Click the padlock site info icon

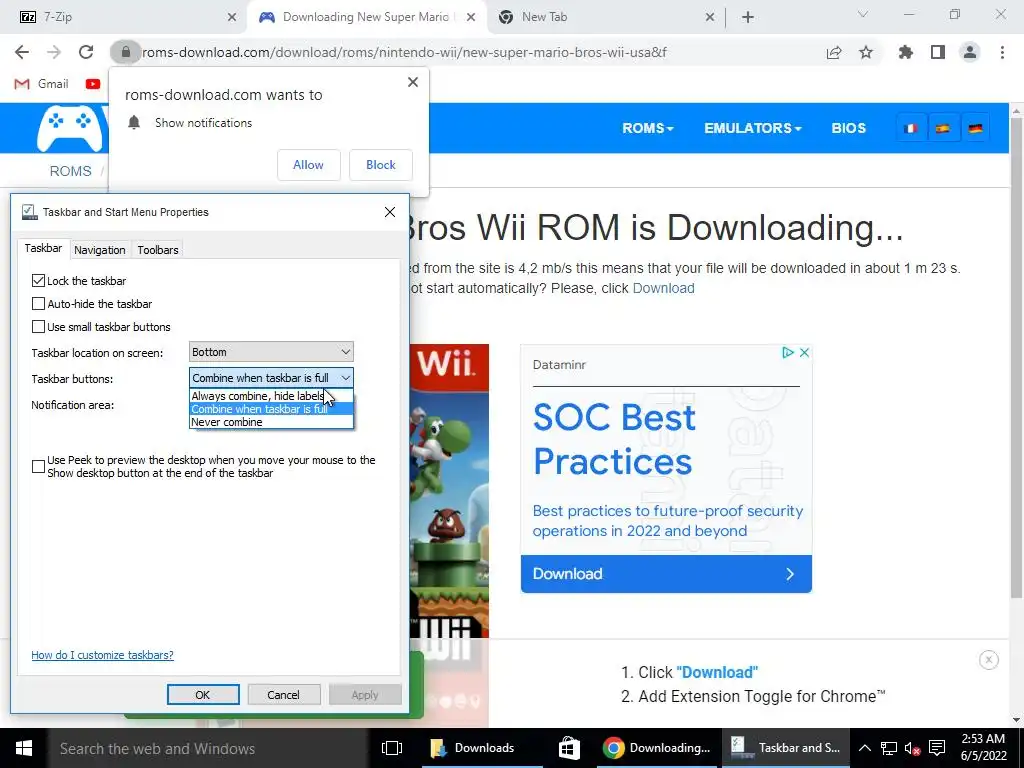(x=125, y=52)
